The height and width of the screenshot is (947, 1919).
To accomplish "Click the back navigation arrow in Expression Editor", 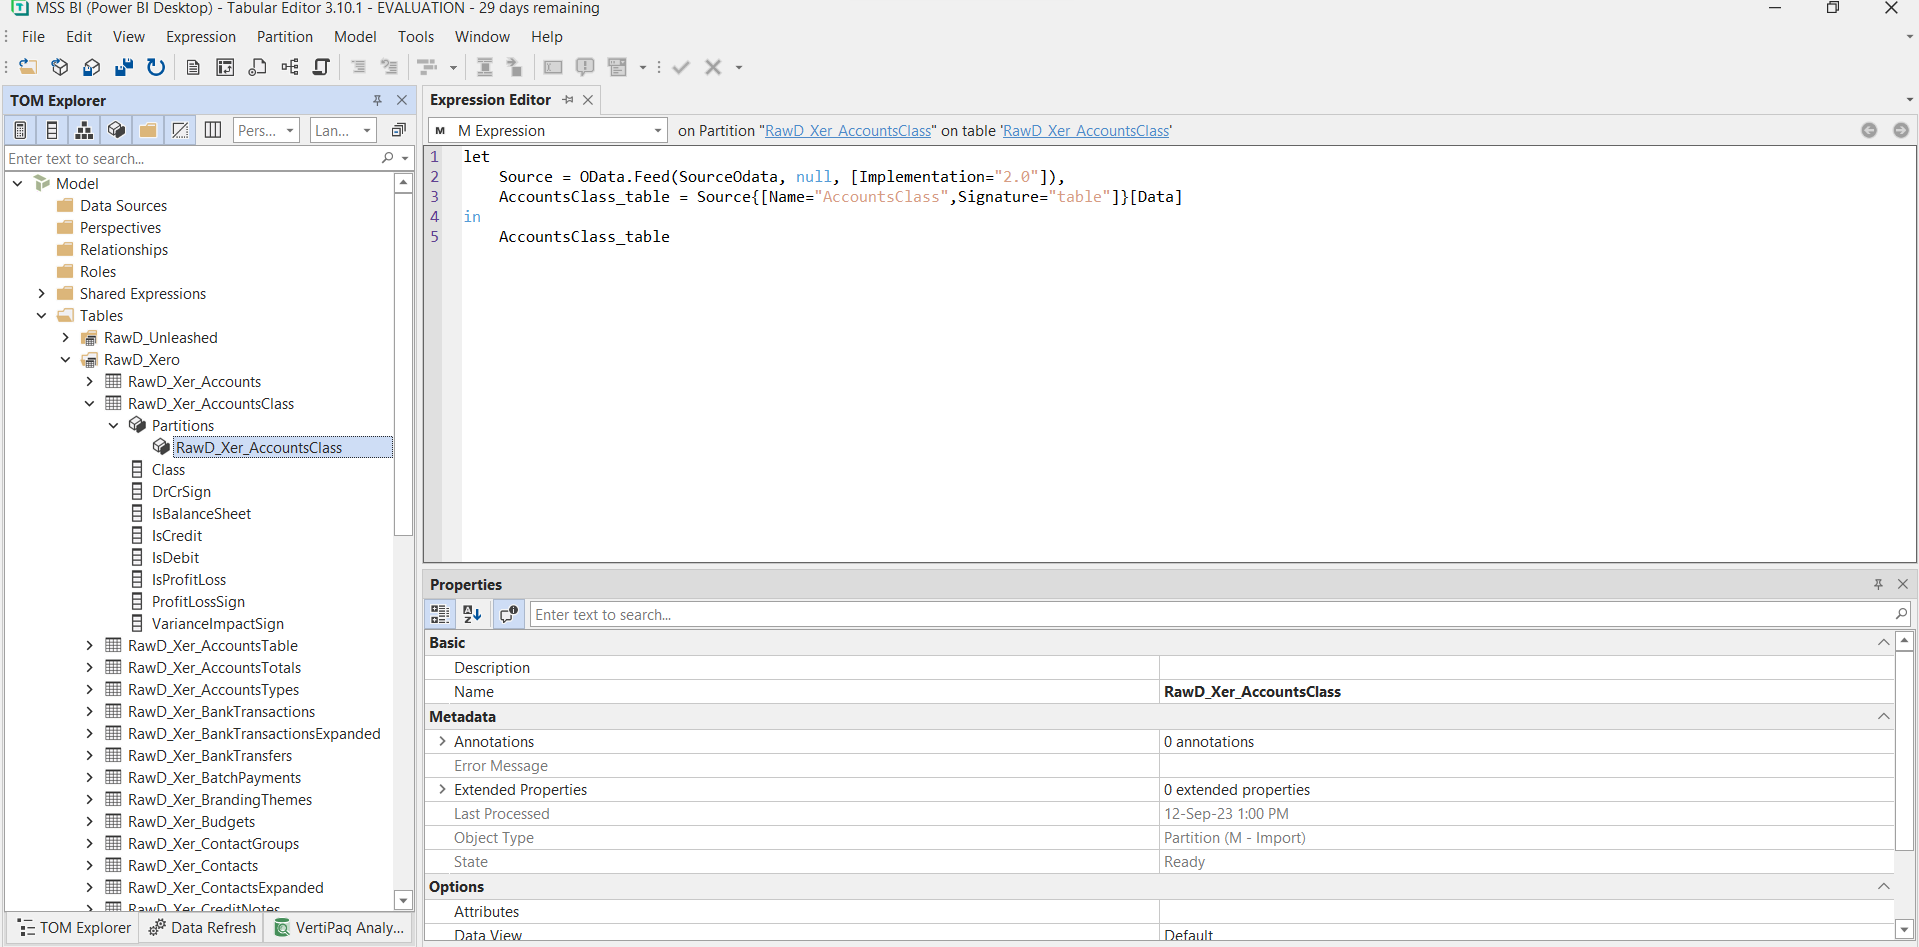I will [1869, 130].
